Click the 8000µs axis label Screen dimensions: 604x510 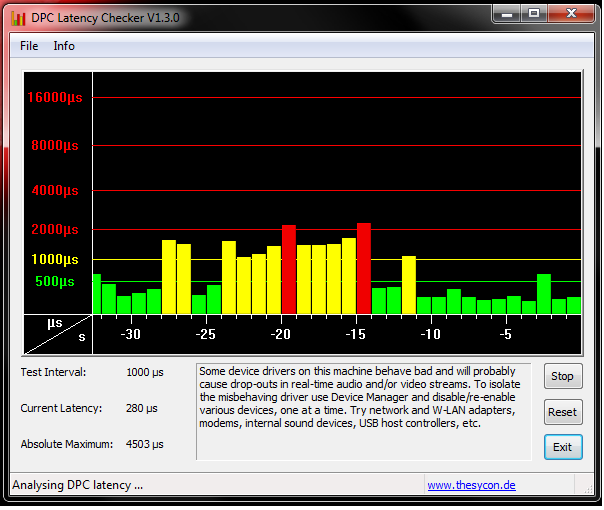55,146
